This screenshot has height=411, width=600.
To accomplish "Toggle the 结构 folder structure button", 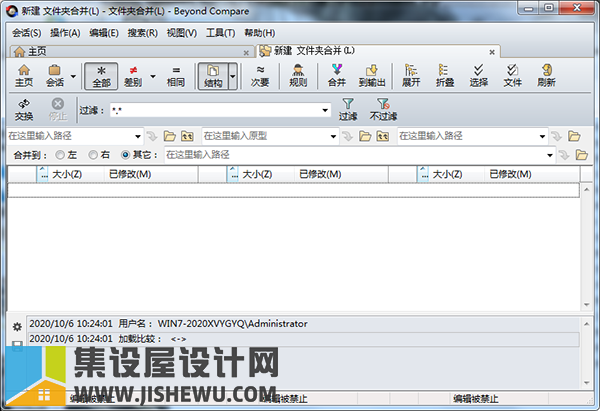I will pyautogui.click(x=213, y=76).
